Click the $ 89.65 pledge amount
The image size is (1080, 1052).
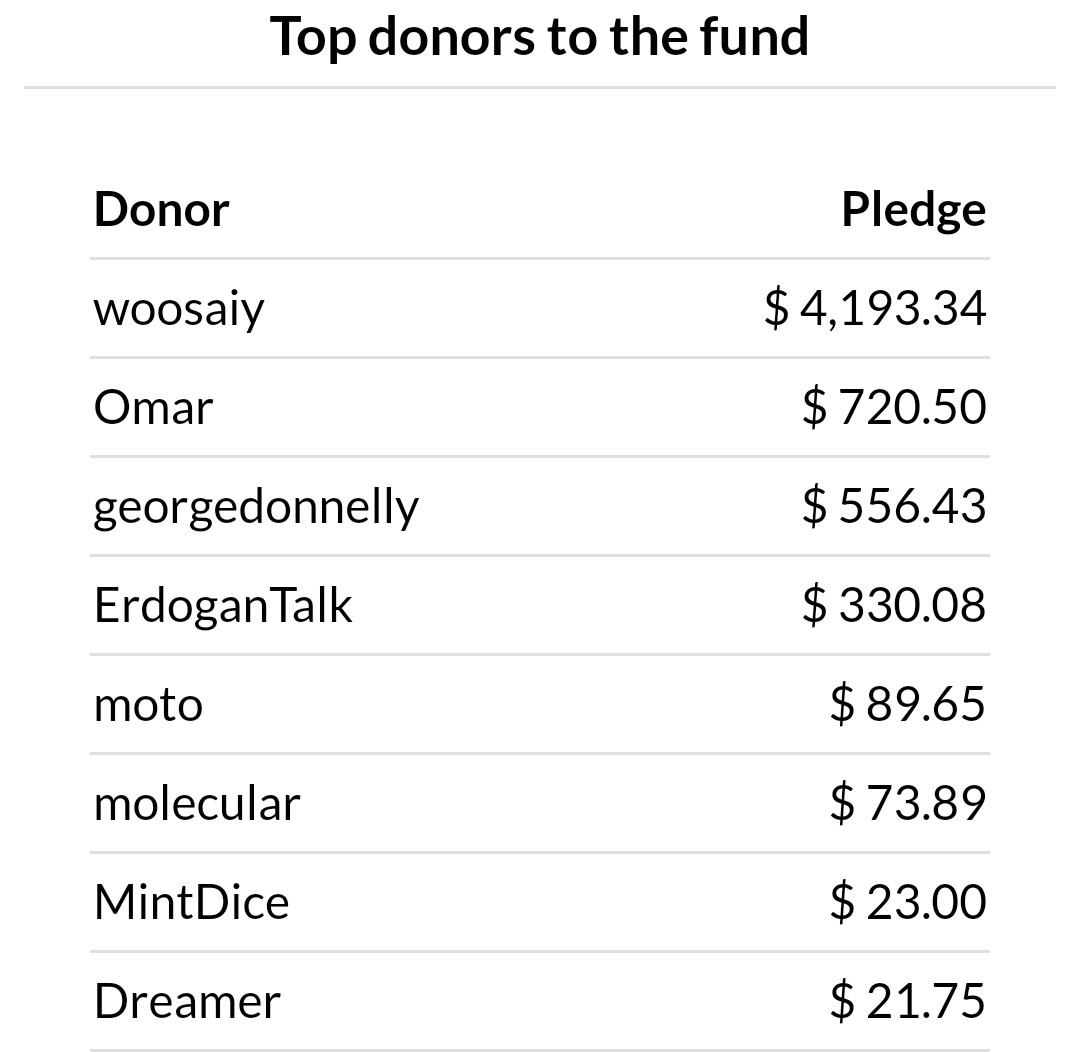[x=908, y=704]
